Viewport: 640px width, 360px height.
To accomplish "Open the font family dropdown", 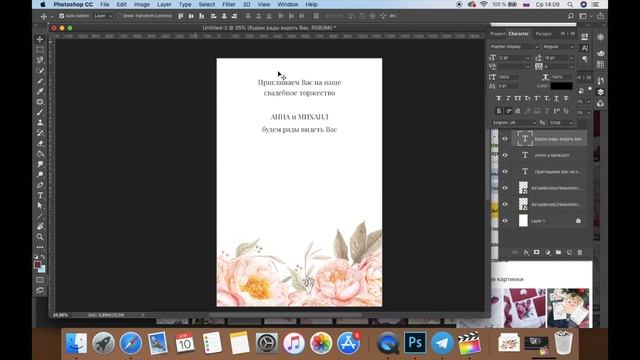I will [x=514, y=47].
